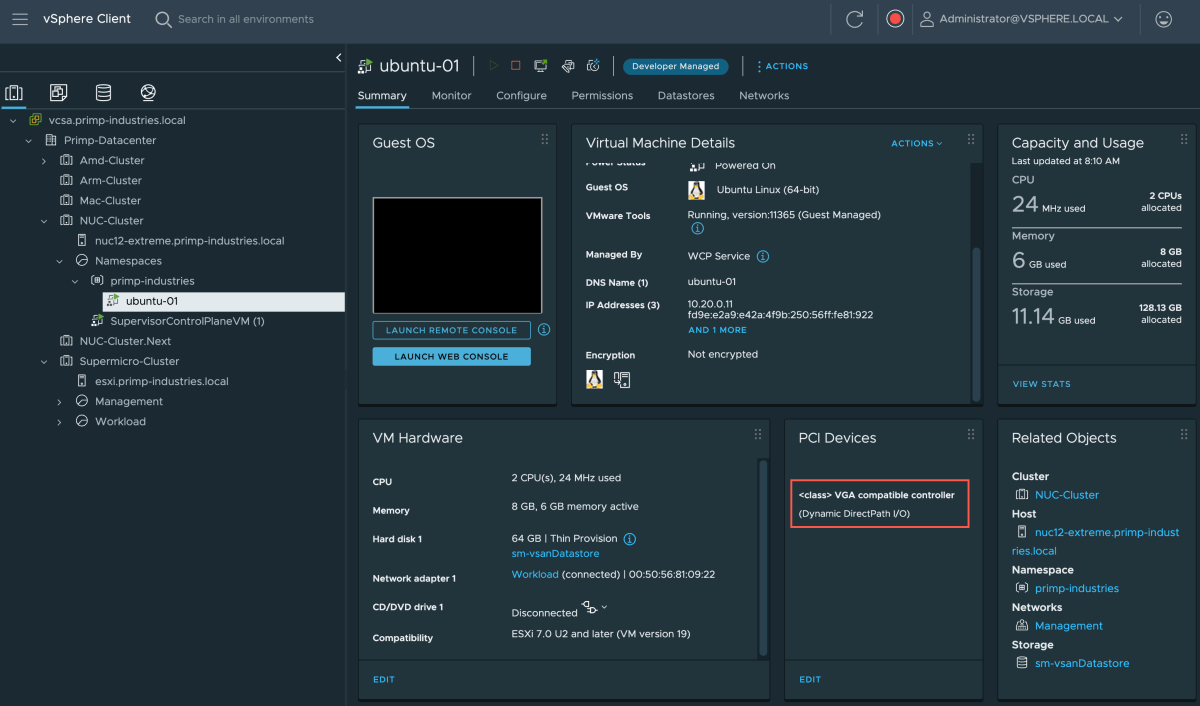This screenshot has width=1200, height=706.
Task: Click the Related Objects card drag handle
Action: coord(1185,434)
